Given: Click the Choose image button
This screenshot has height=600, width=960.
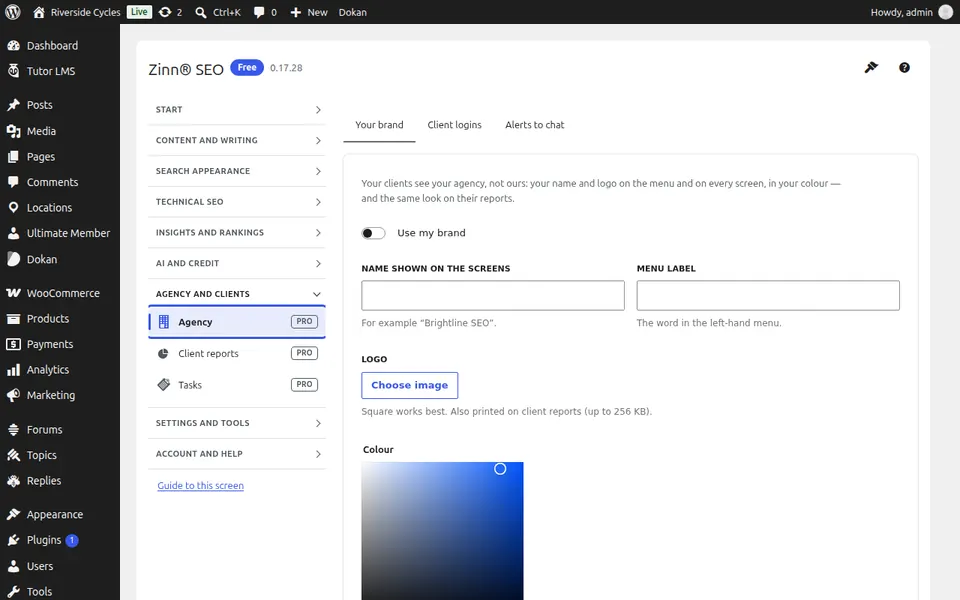Looking at the screenshot, I should click(410, 385).
